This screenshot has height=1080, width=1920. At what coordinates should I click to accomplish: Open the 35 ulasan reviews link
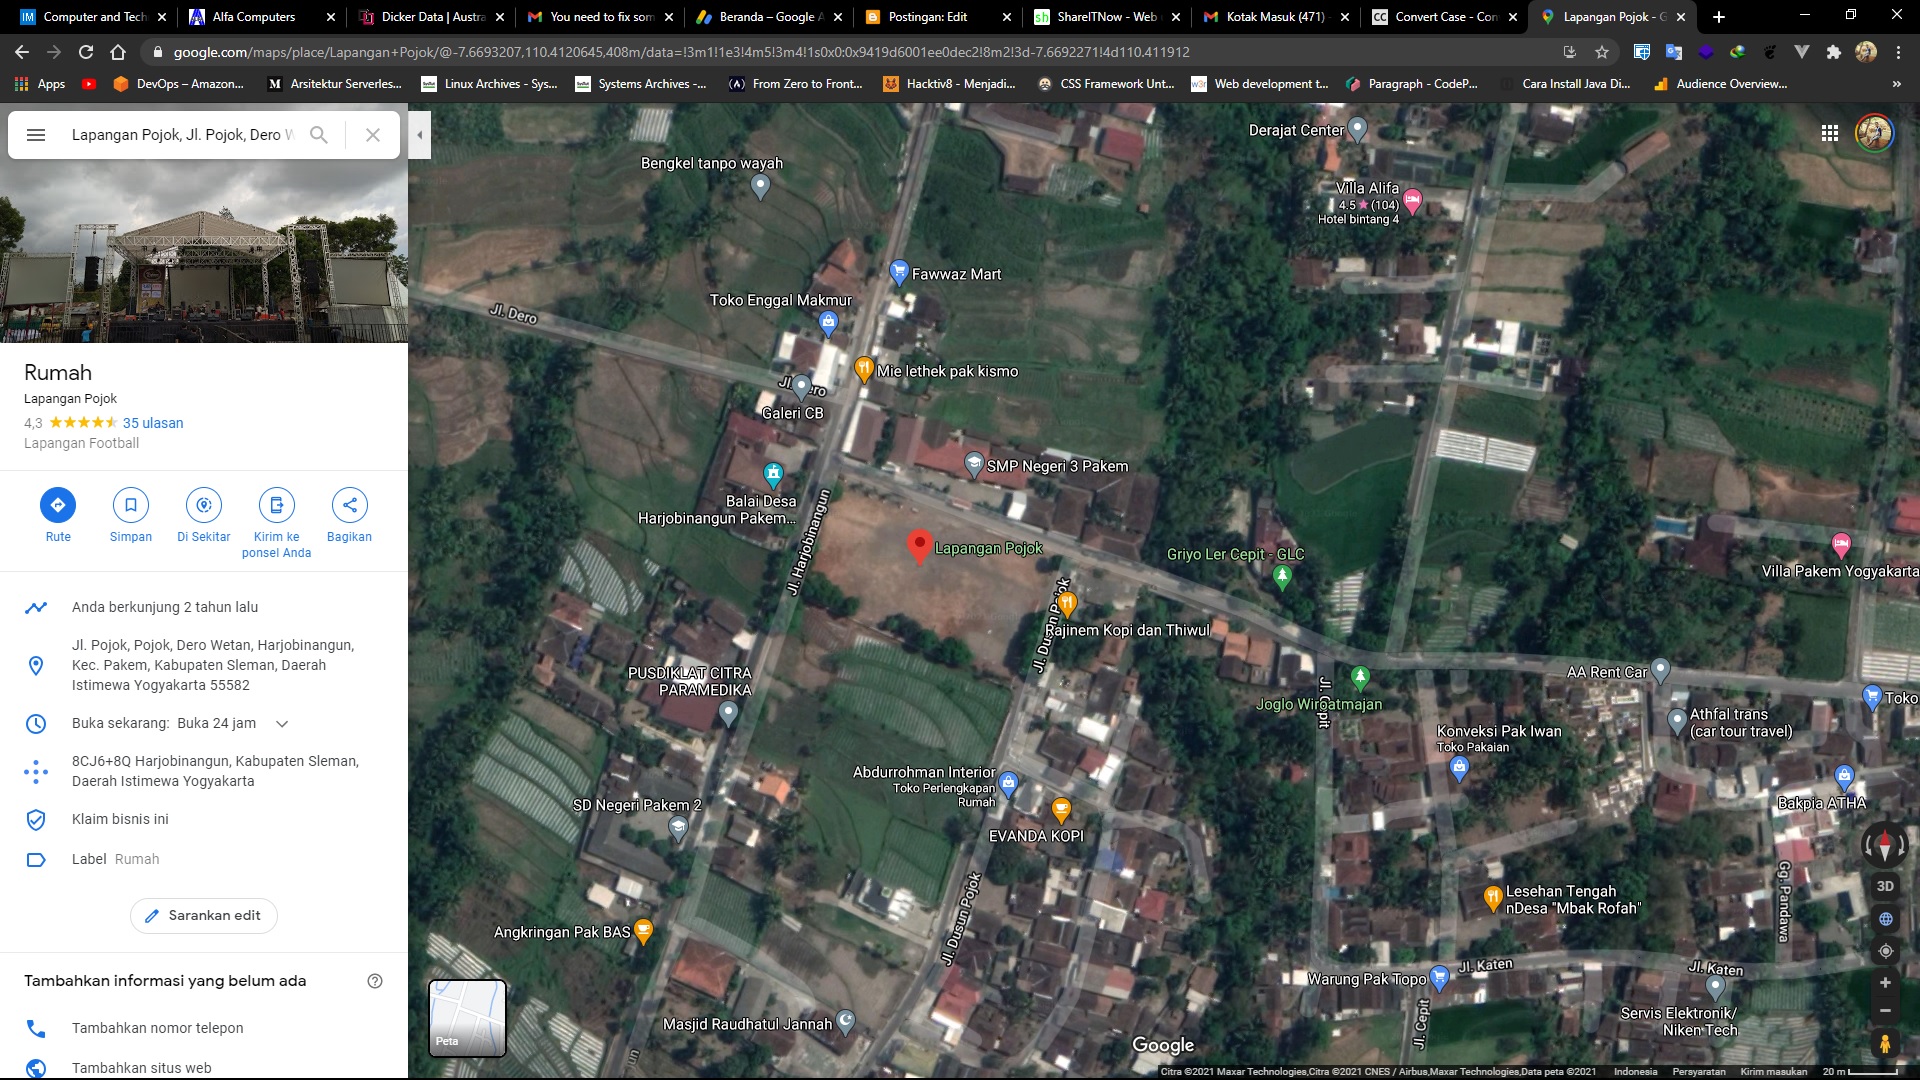(x=152, y=423)
